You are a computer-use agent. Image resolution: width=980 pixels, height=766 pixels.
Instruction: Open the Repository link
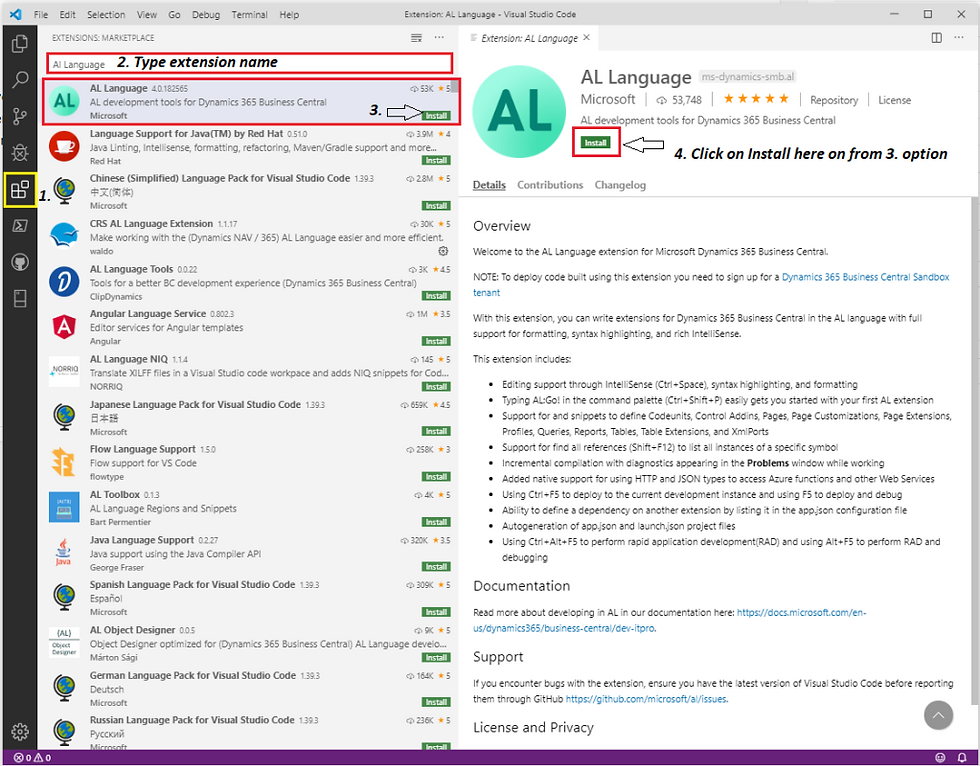point(834,100)
